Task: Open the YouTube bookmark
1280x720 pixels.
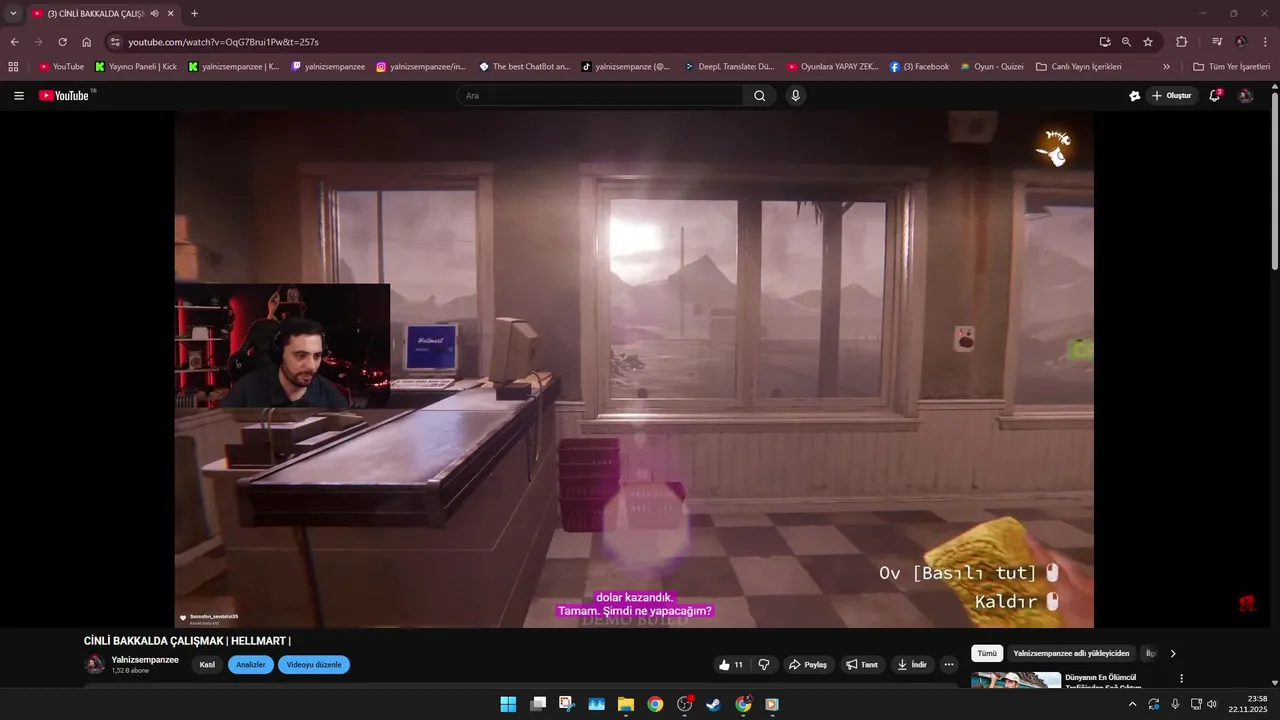Action: click(61, 67)
